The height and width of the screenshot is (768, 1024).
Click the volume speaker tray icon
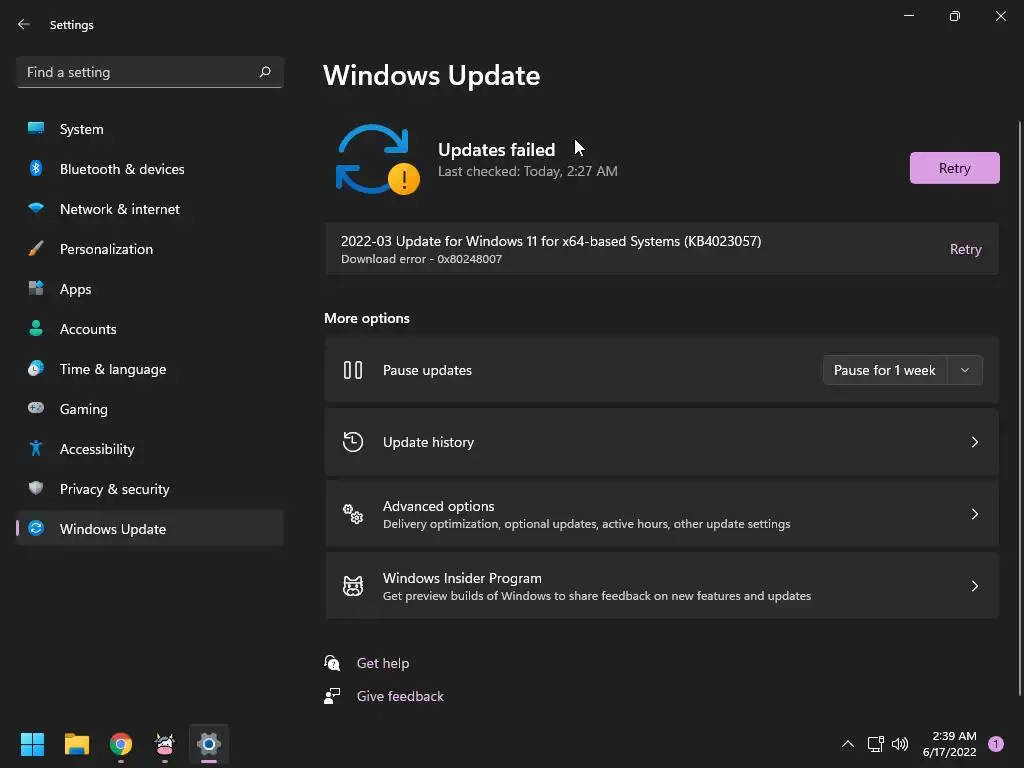(x=900, y=744)
